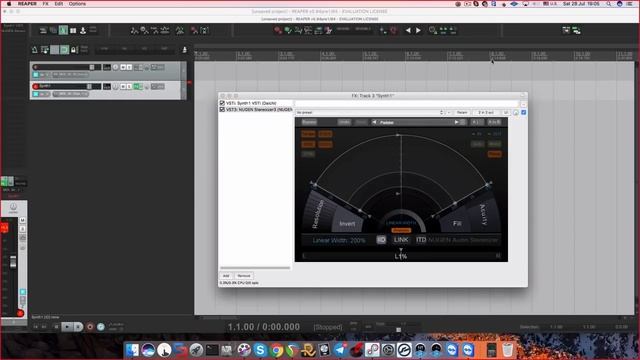Open Terminal from the Dock

(212, 350)
